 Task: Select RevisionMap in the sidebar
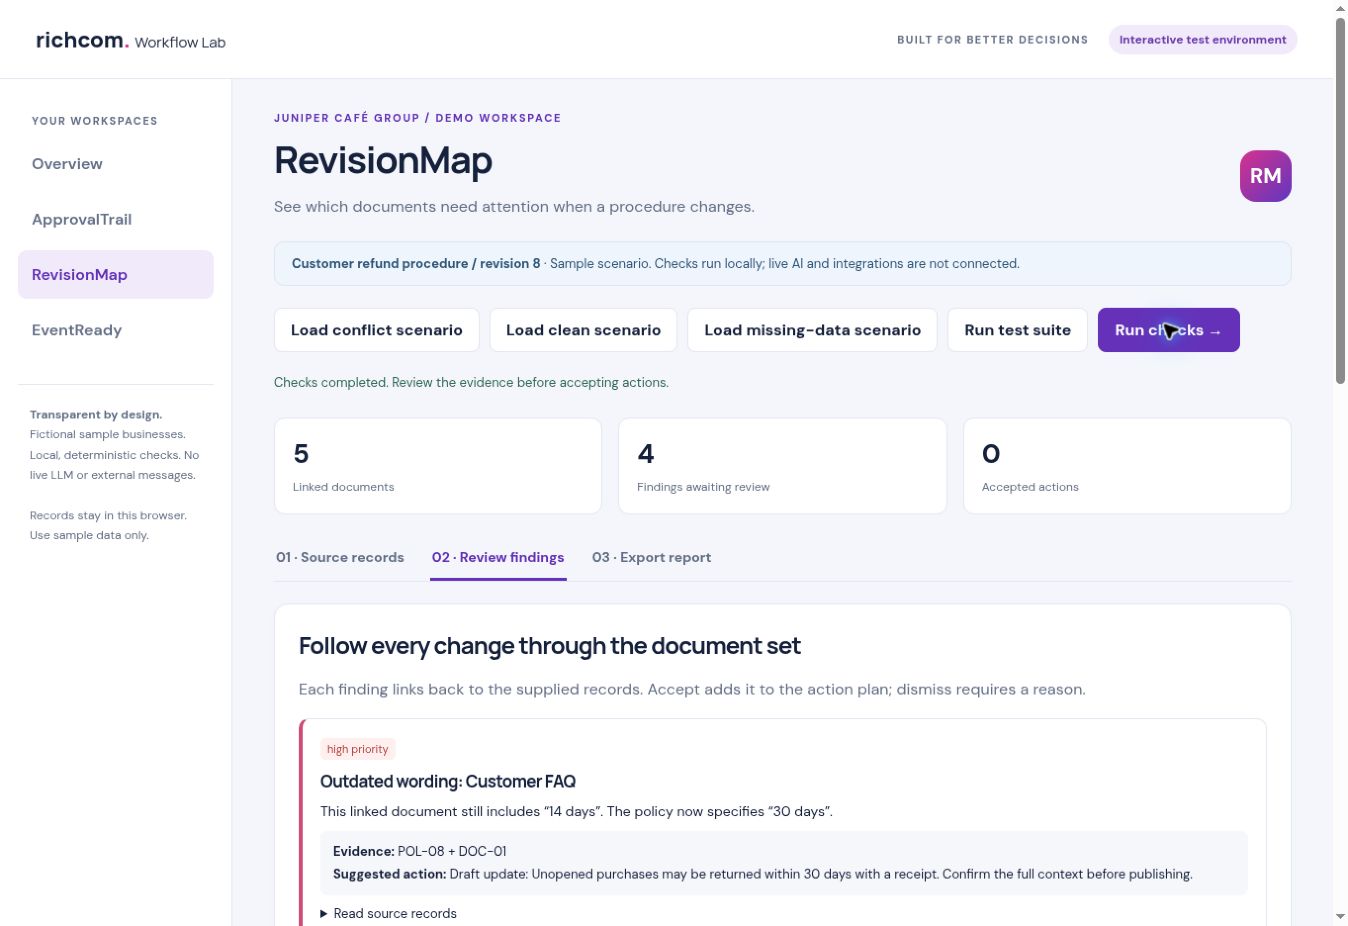[x=116, y=274]
